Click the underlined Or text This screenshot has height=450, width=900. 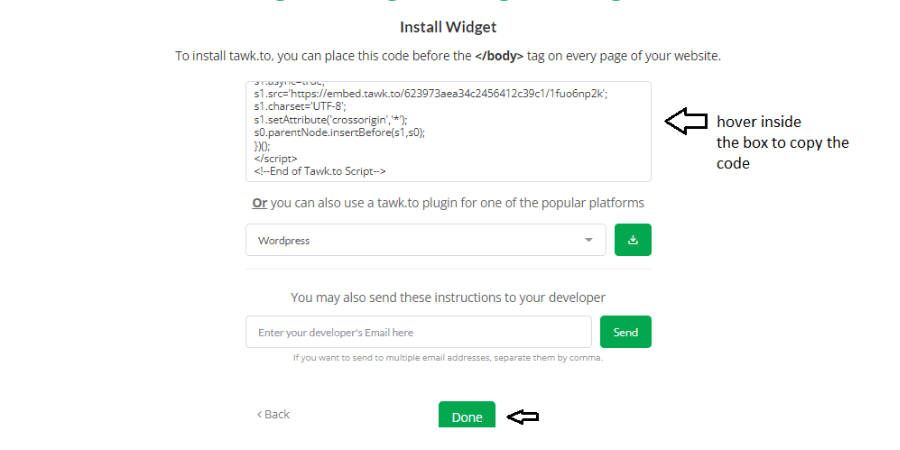[259, 203]
